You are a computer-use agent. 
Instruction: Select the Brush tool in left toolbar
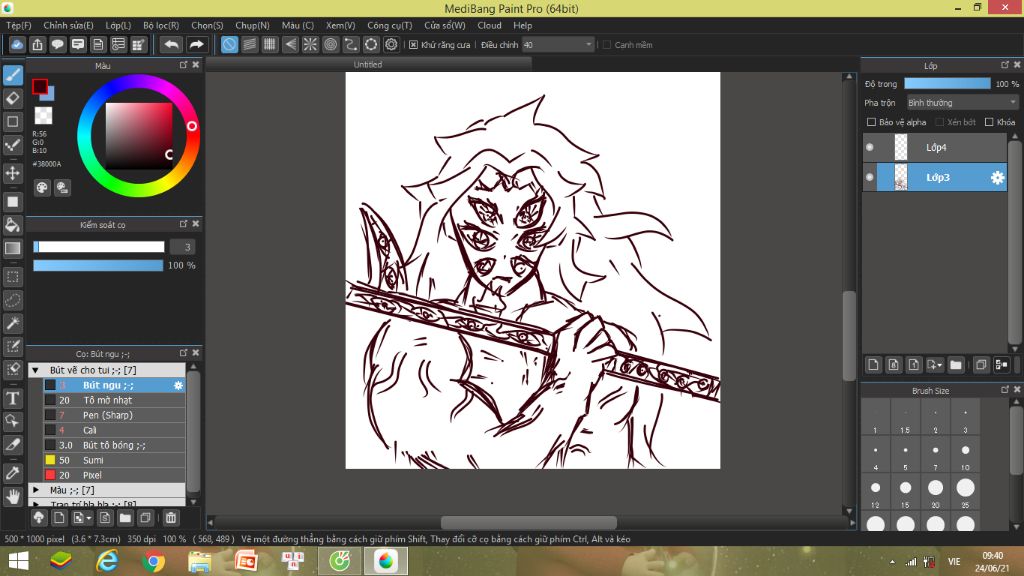click(12, 75)
